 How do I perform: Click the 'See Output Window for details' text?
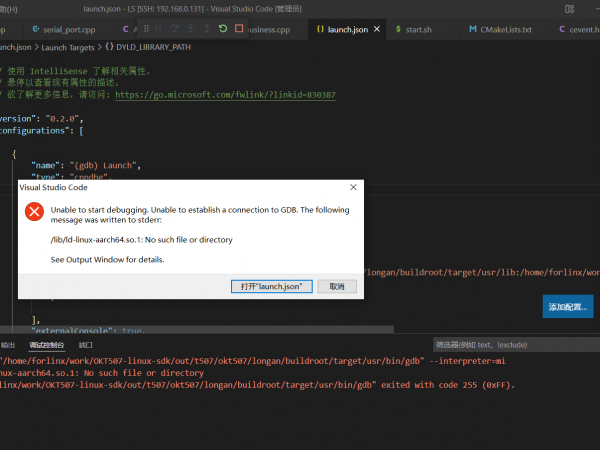(108, 260)
